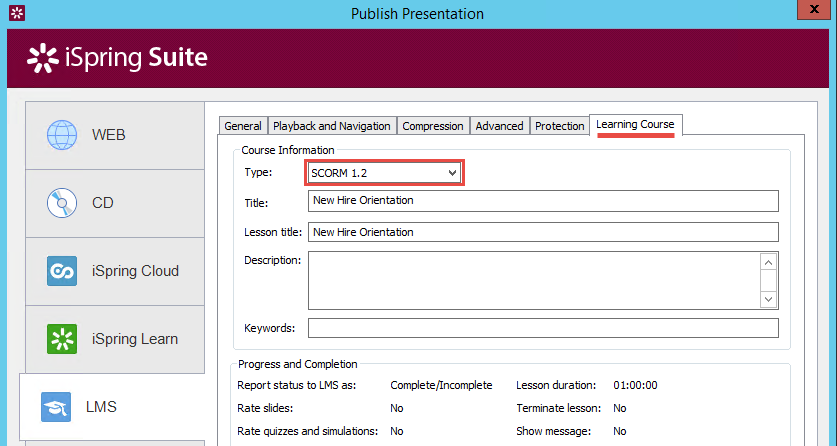The height and width of the screenshot is (446, 837).
Task: Click the Report status to LMS as label
Action: coord(296,385)
